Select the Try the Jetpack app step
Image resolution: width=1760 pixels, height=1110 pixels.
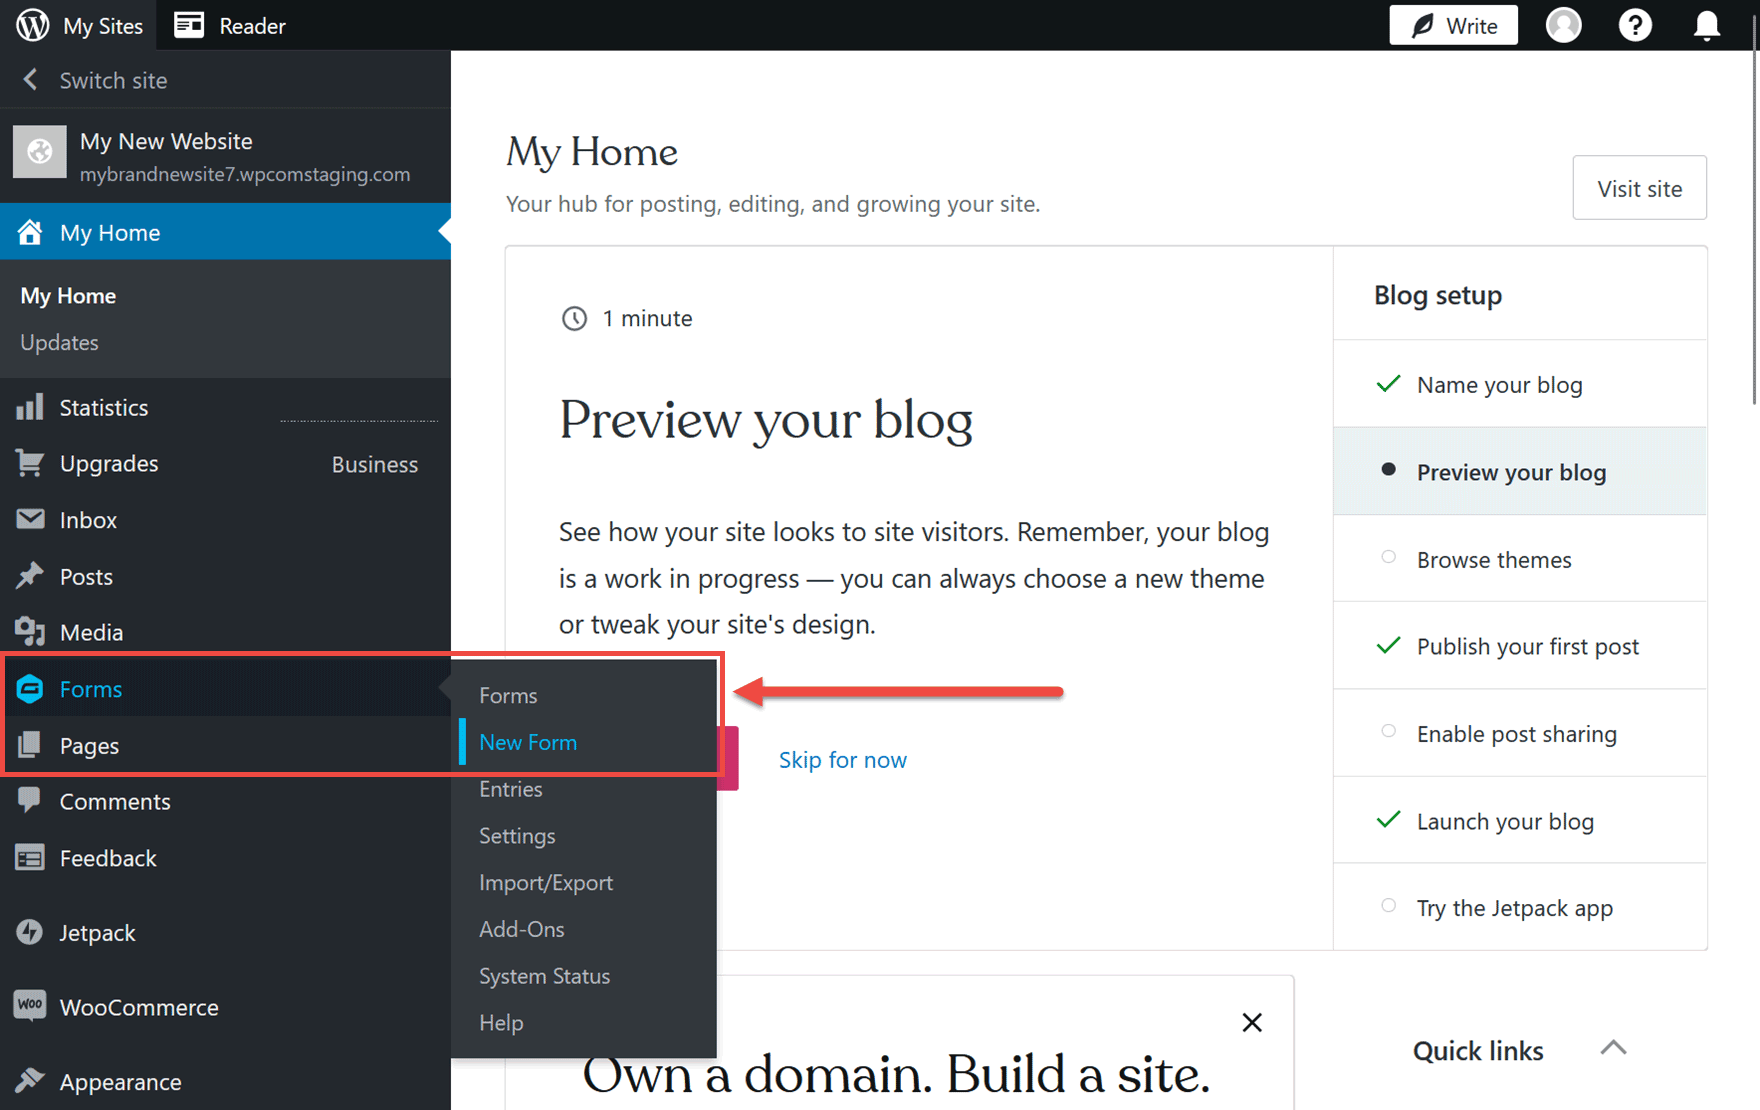1520,907
